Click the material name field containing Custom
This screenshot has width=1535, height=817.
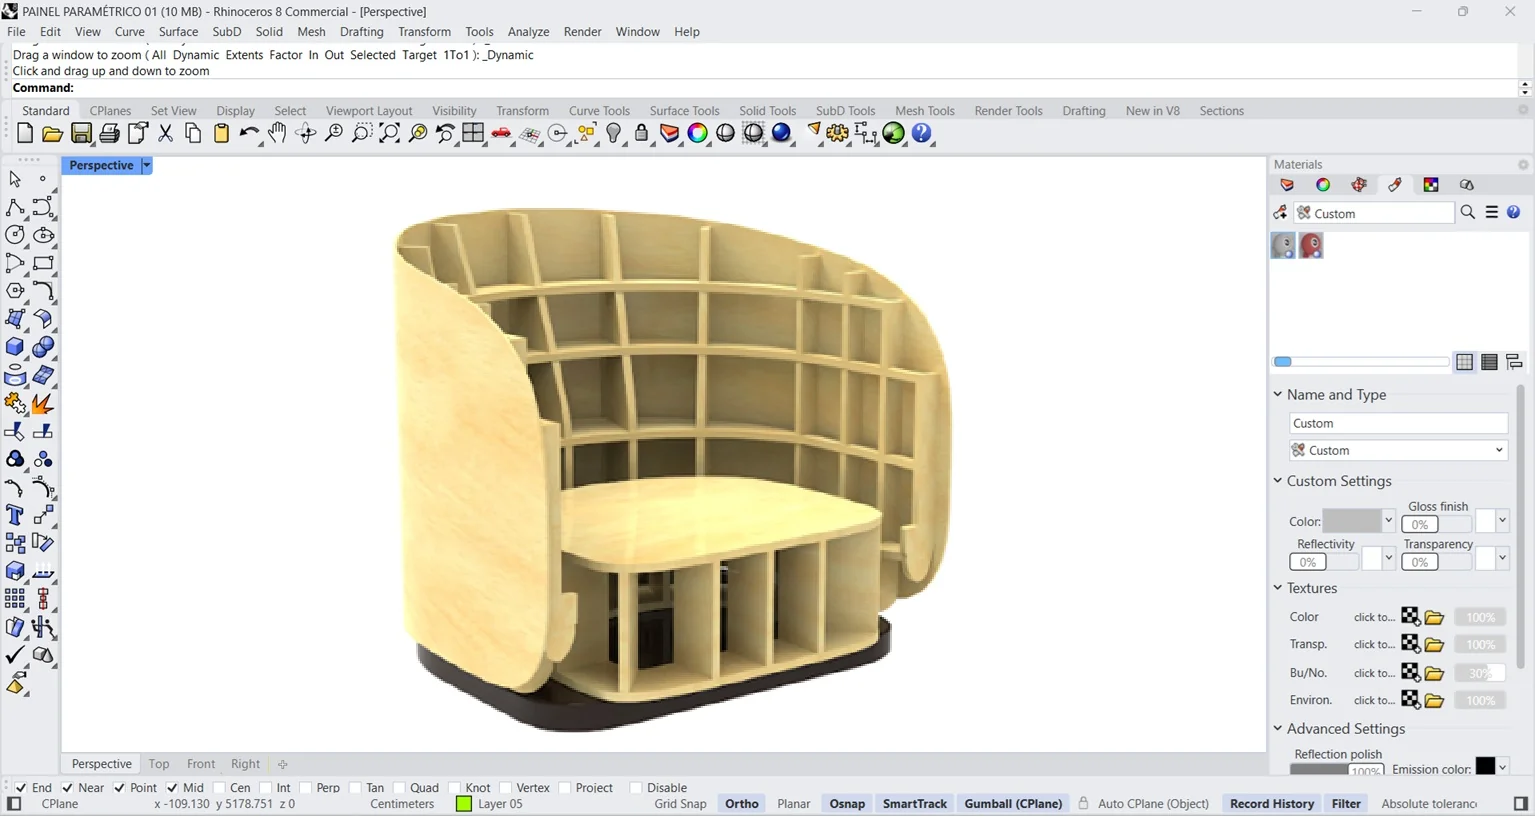tap(1398, 423)
